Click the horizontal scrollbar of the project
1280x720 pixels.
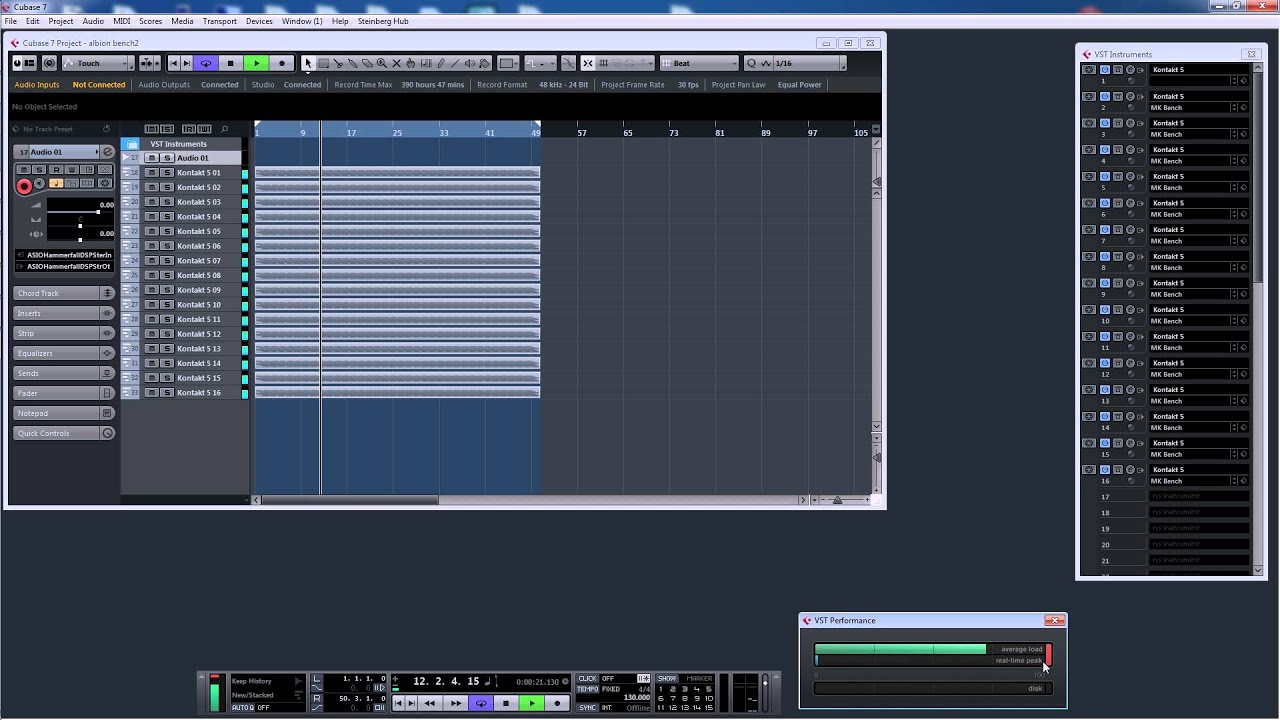pos(348,499)
